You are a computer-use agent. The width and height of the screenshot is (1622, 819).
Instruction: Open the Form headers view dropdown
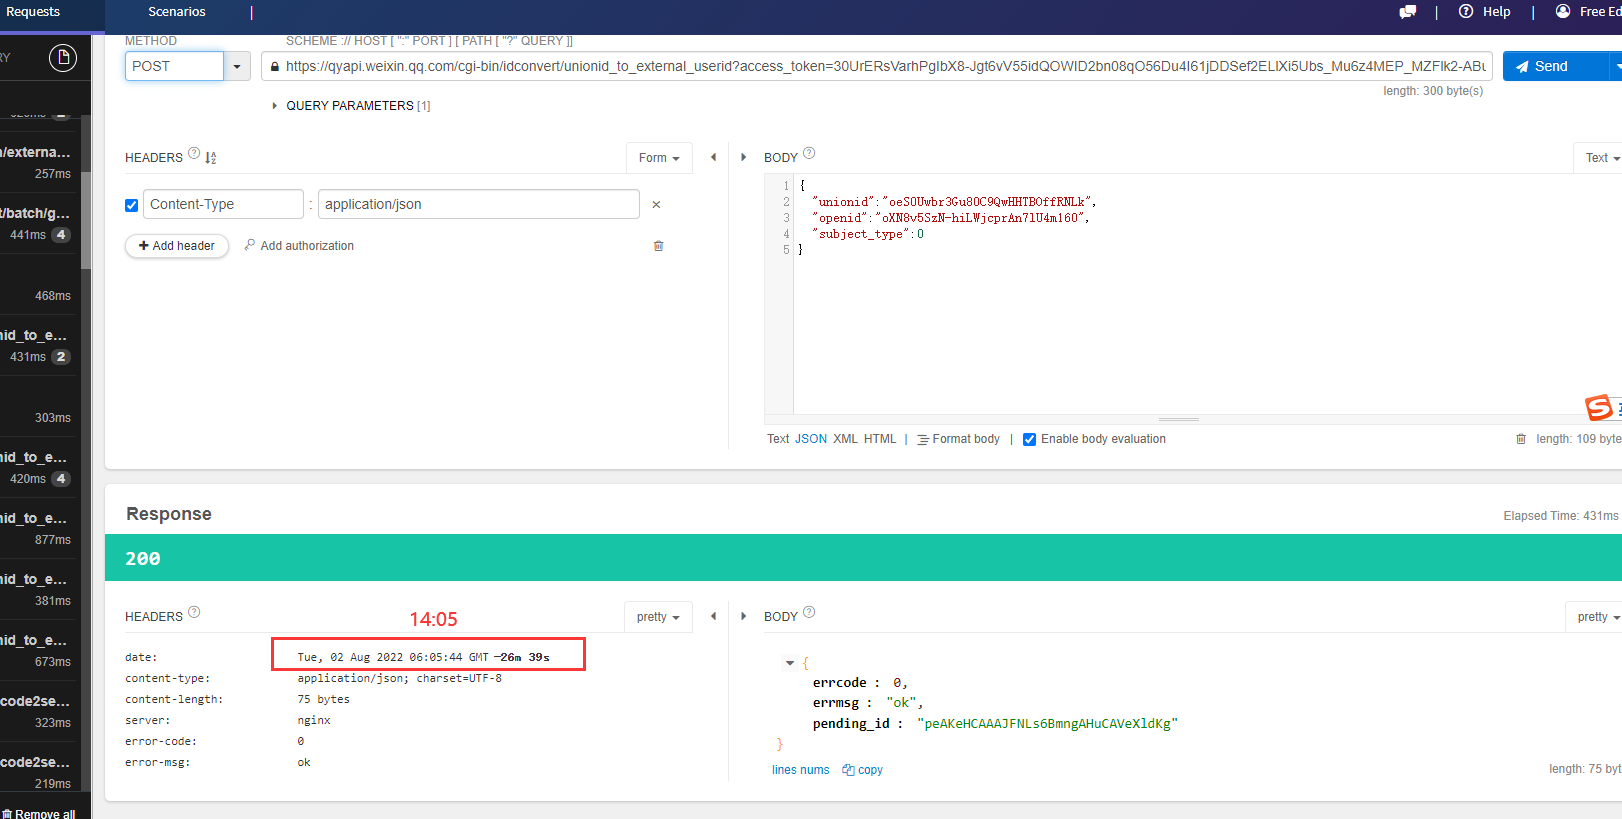coord(658,158)
